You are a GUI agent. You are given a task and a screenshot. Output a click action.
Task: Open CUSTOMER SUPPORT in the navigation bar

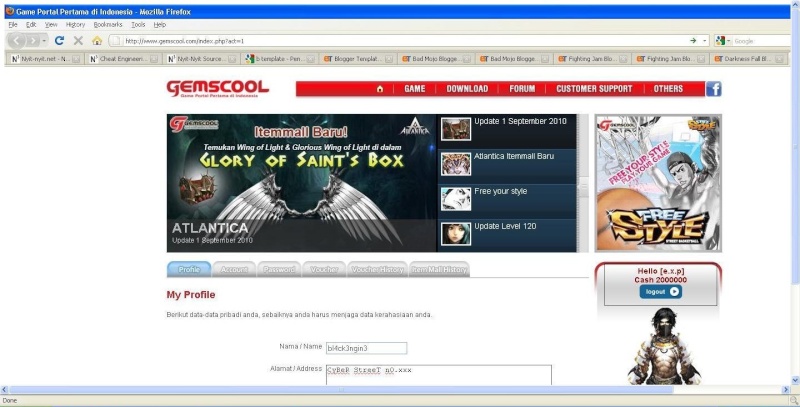click(594, 89)
